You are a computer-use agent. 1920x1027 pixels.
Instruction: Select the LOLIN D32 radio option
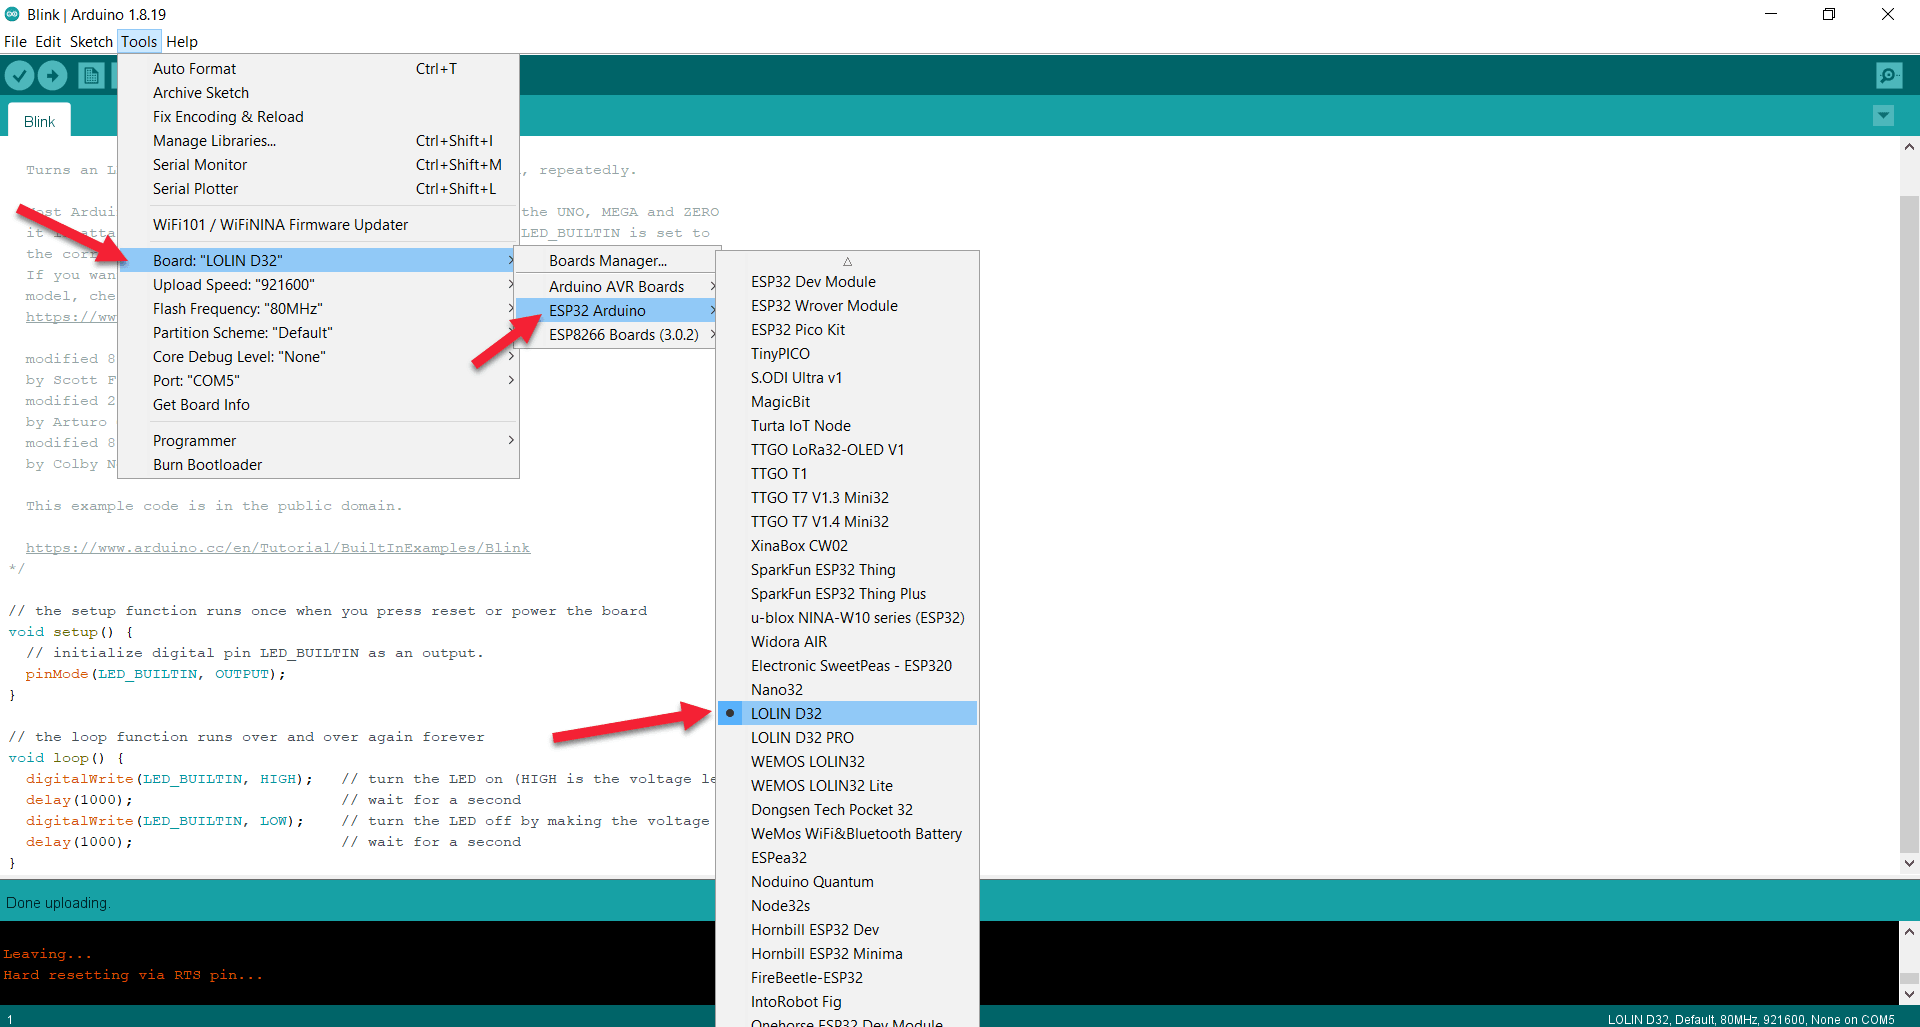[x=847, y=713]
